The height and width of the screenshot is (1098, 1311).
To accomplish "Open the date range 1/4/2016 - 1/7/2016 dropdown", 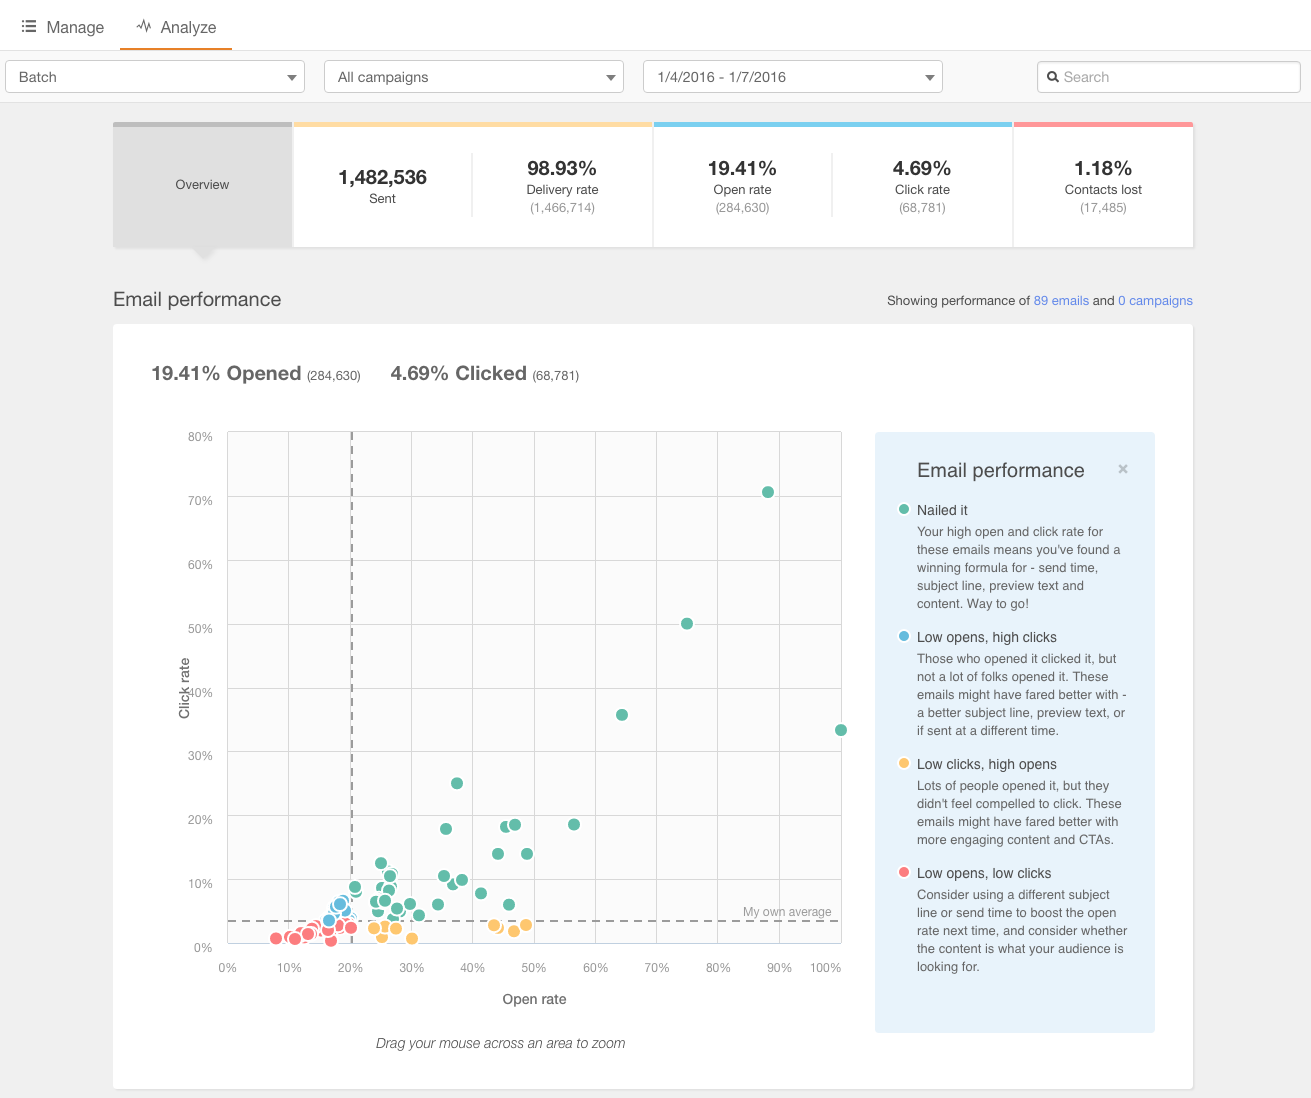I will coord(792,77).
